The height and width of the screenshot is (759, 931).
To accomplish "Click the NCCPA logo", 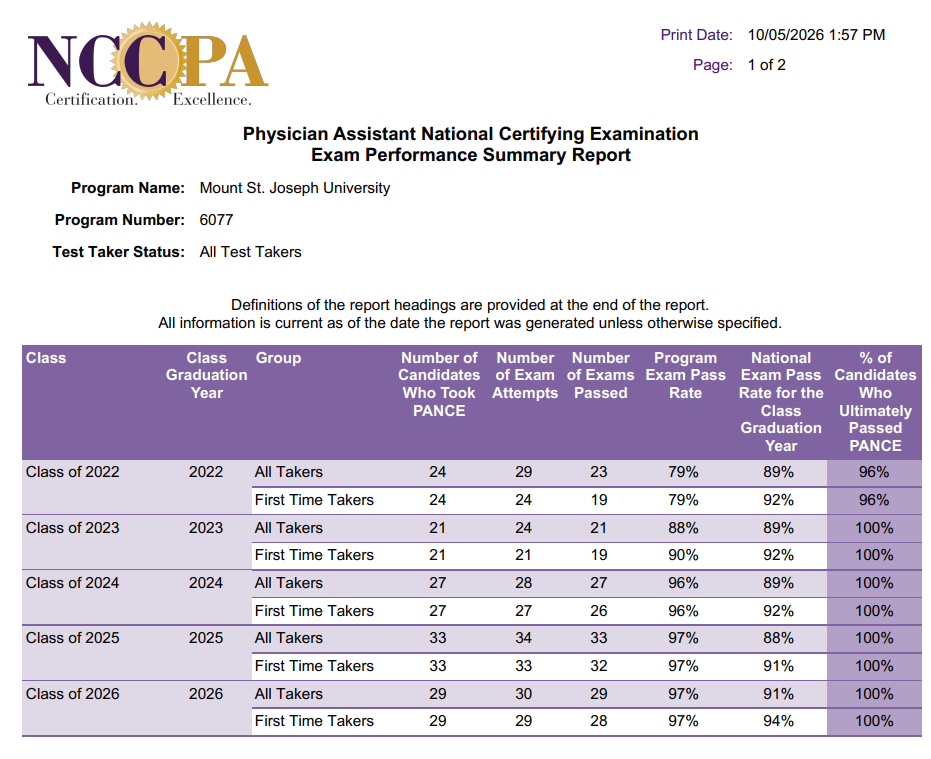I will [x=148, y=64].
